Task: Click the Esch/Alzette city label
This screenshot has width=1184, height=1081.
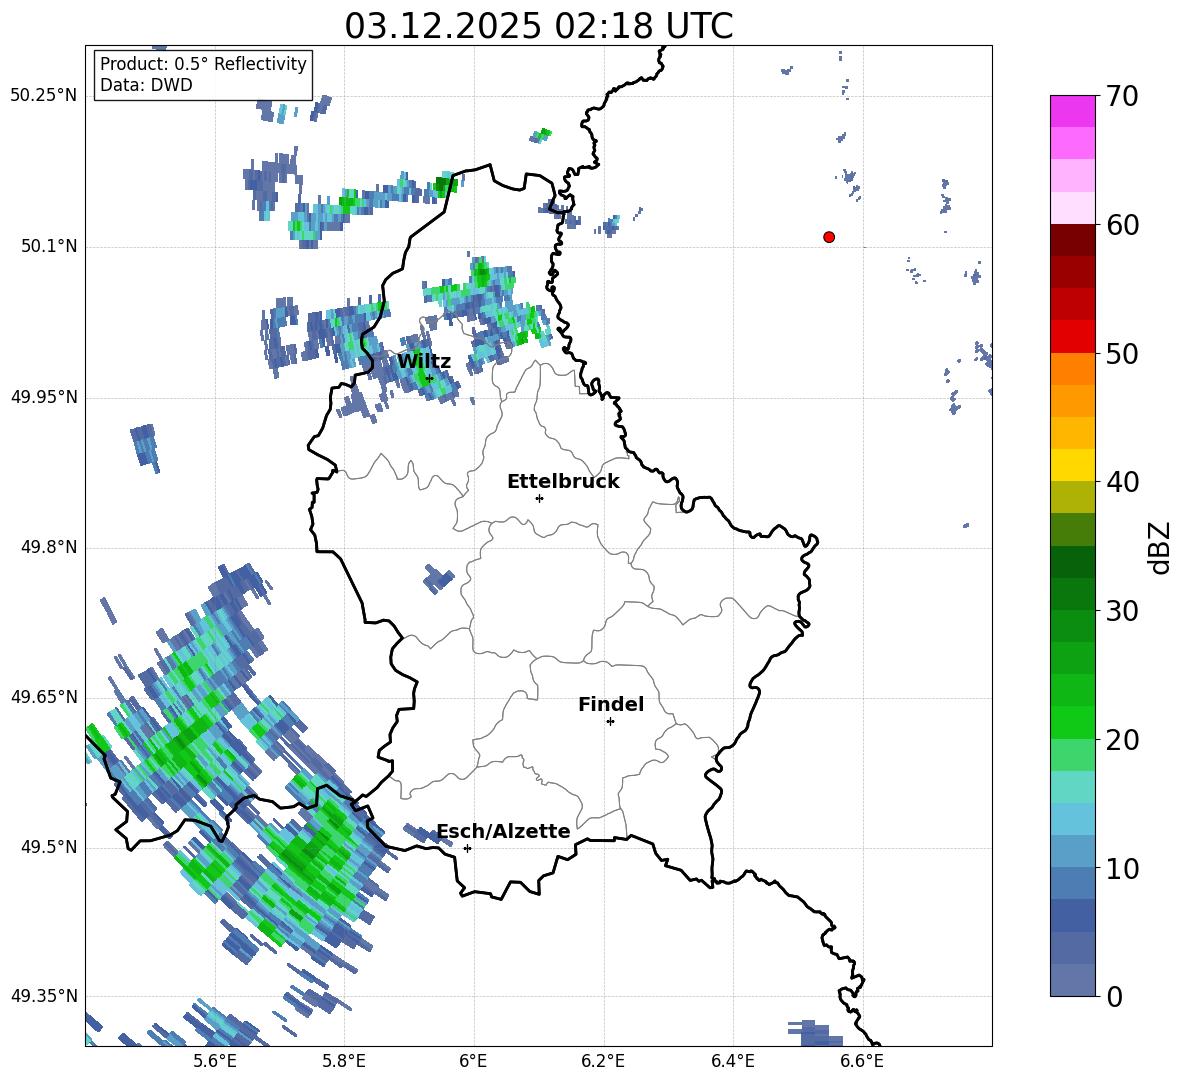Action: [504, 831]
